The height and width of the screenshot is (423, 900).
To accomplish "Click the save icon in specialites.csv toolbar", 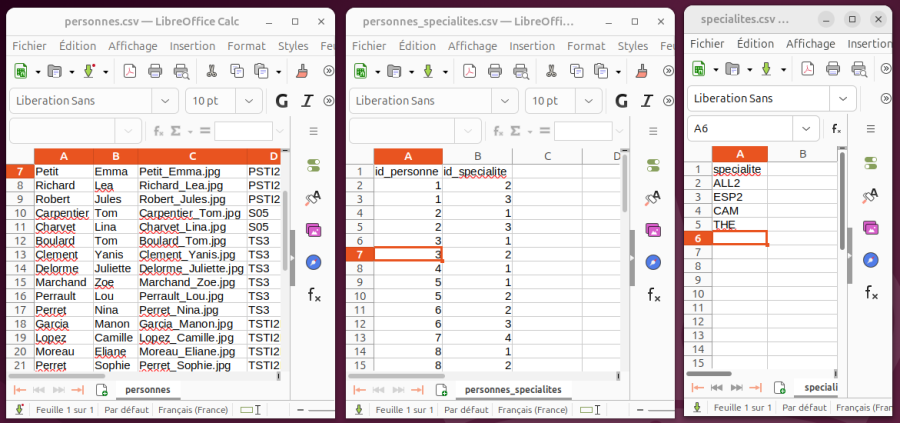I will click(x=766, y=69).
